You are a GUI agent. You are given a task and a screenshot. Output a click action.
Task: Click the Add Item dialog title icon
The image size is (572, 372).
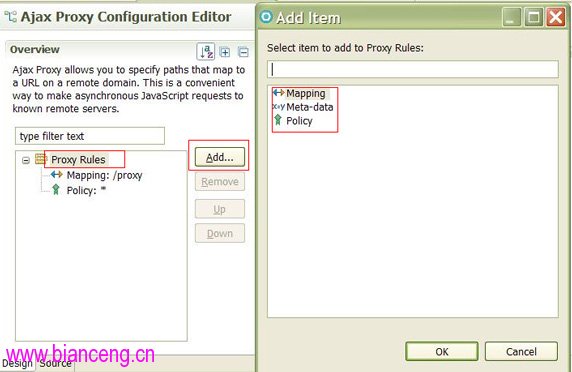(x=266, y=17)
